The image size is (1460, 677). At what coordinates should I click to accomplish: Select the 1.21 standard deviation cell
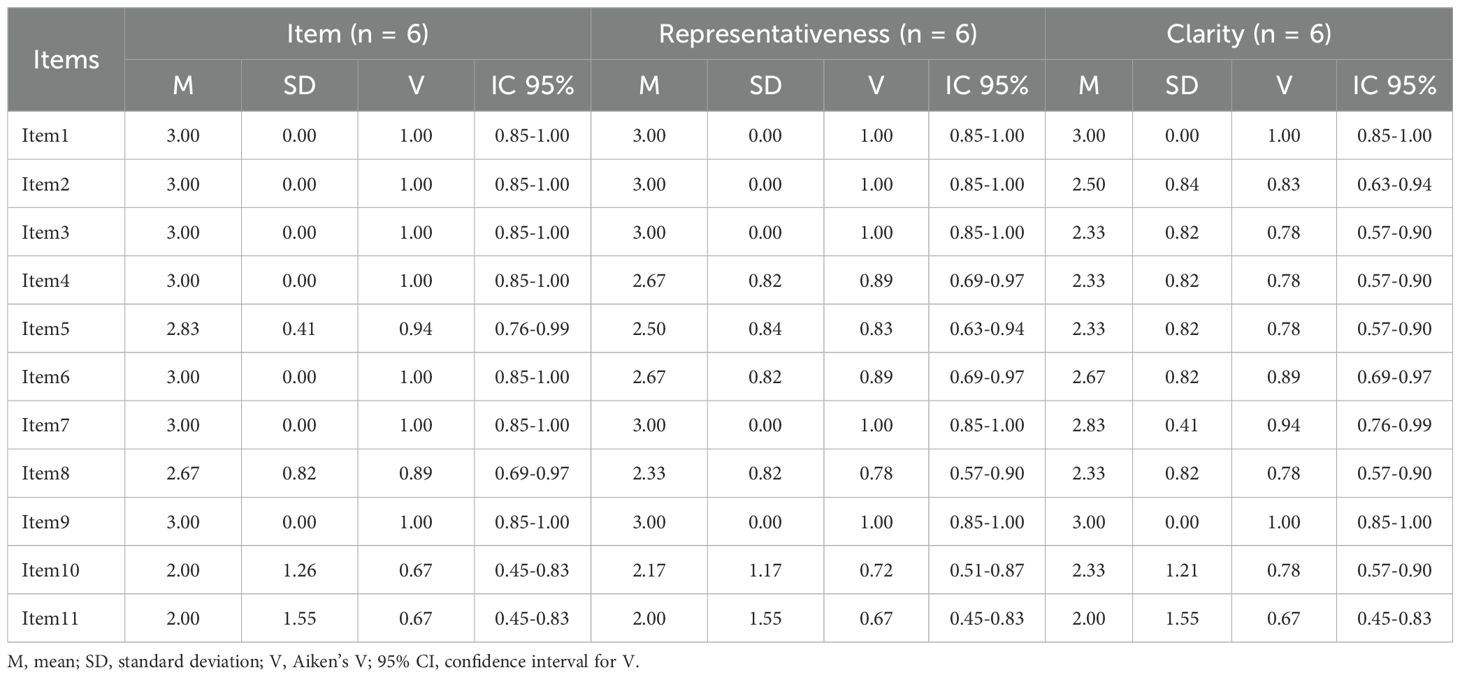pyautogui.click(x=1182, y=570)
